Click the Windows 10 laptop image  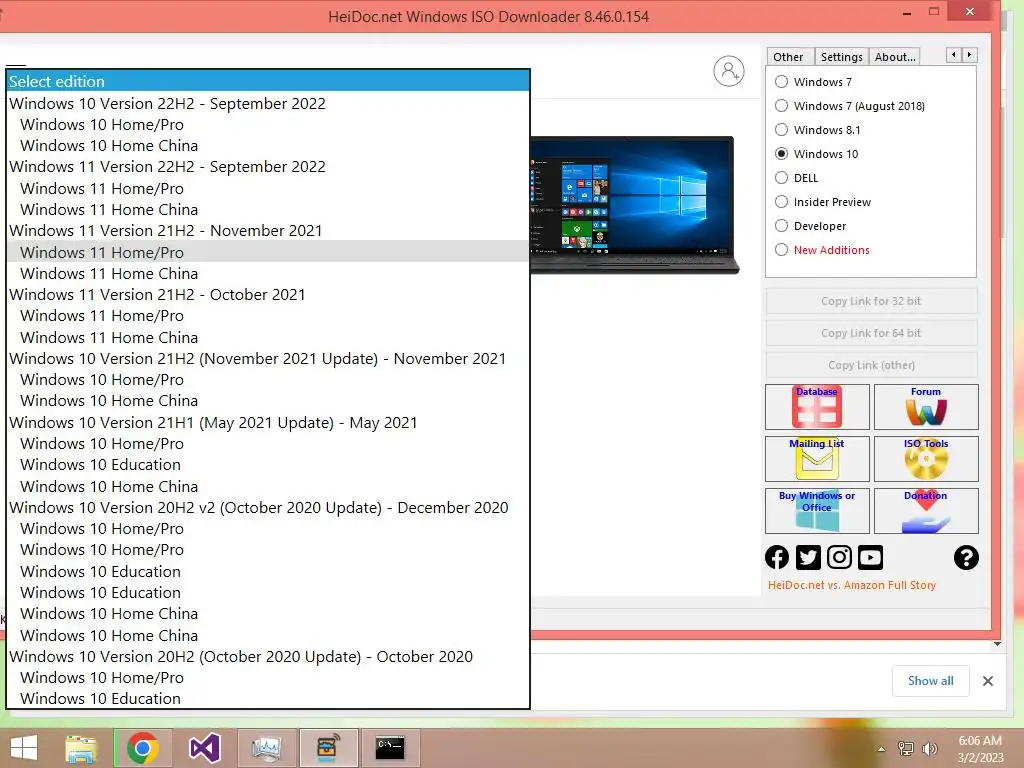633,204
